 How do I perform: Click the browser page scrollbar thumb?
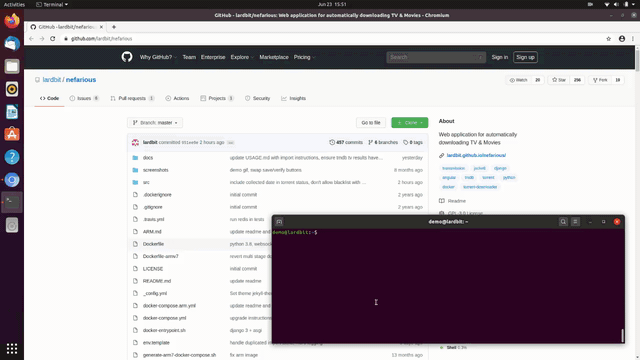point(637,60)
